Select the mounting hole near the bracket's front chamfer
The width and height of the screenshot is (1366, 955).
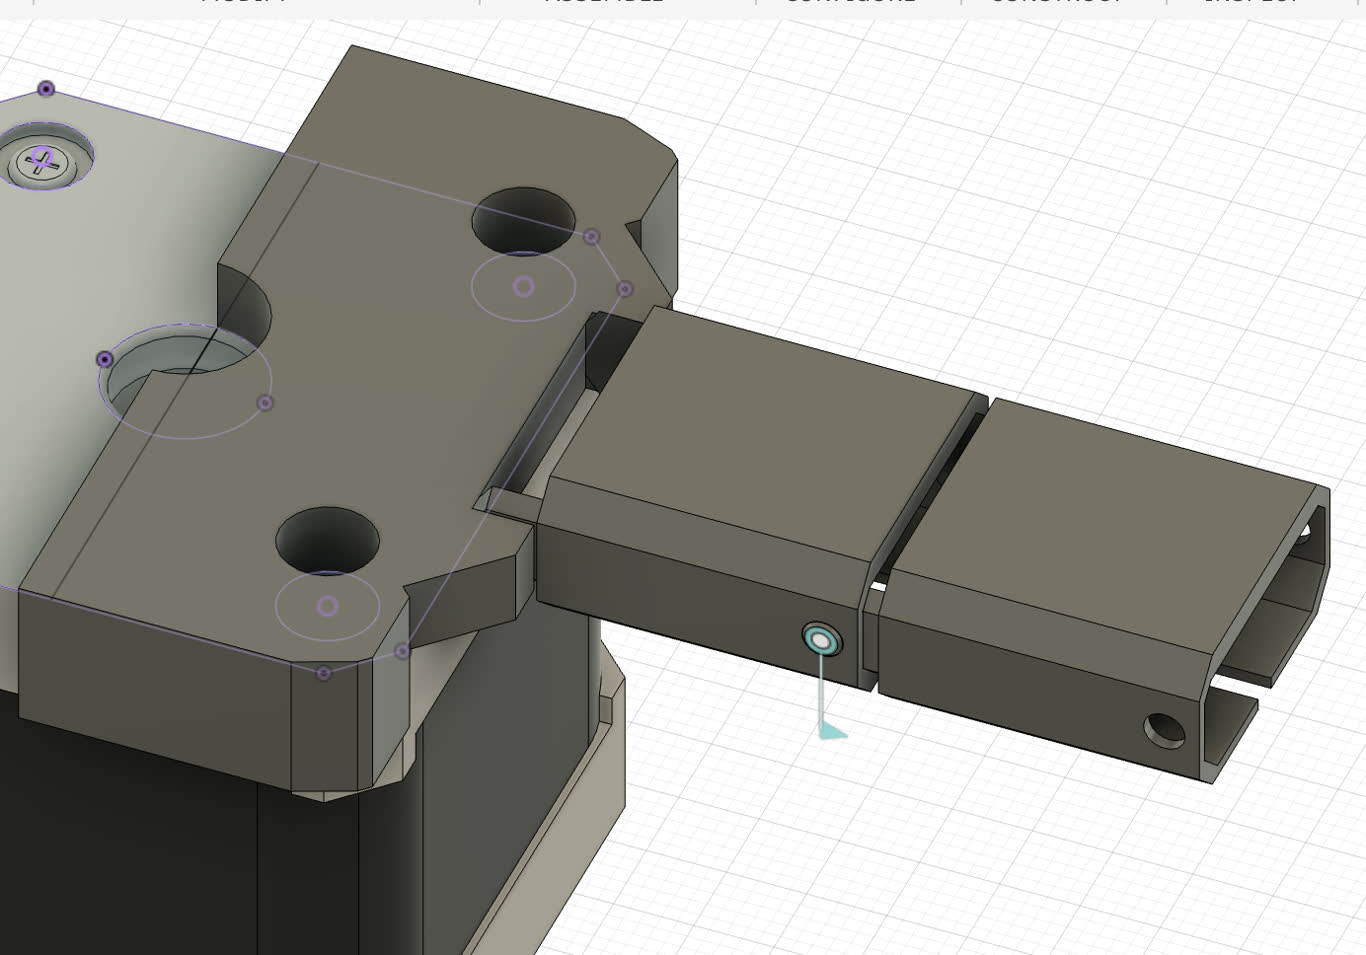tap(327, 541)
